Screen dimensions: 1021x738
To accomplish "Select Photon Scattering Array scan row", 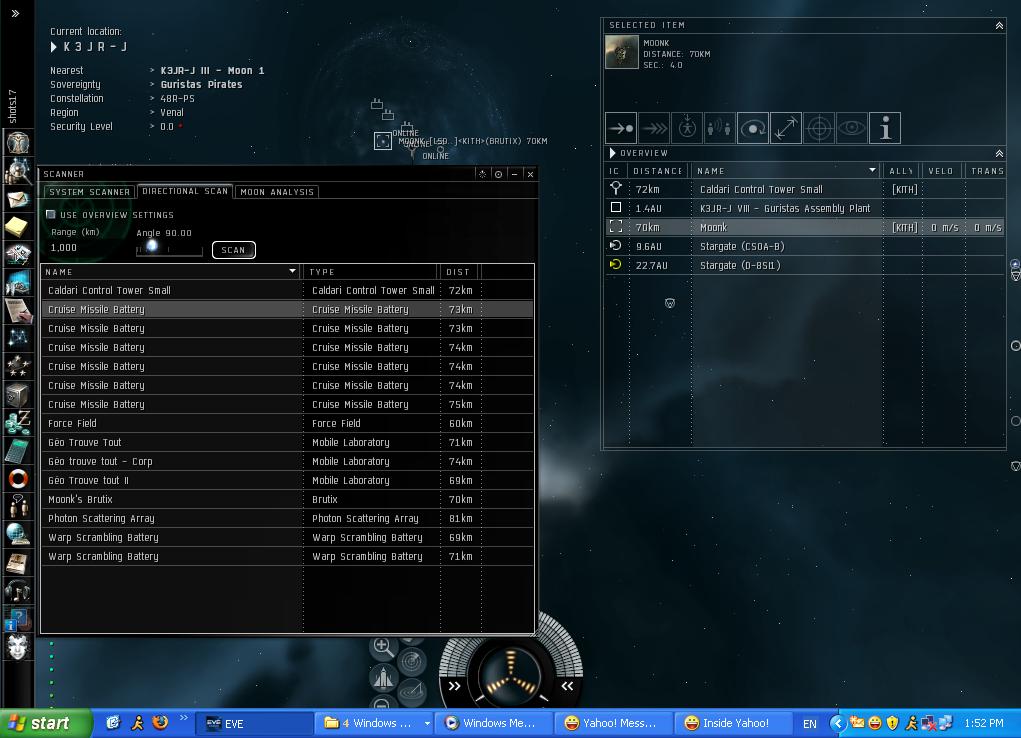I will 287,518.
